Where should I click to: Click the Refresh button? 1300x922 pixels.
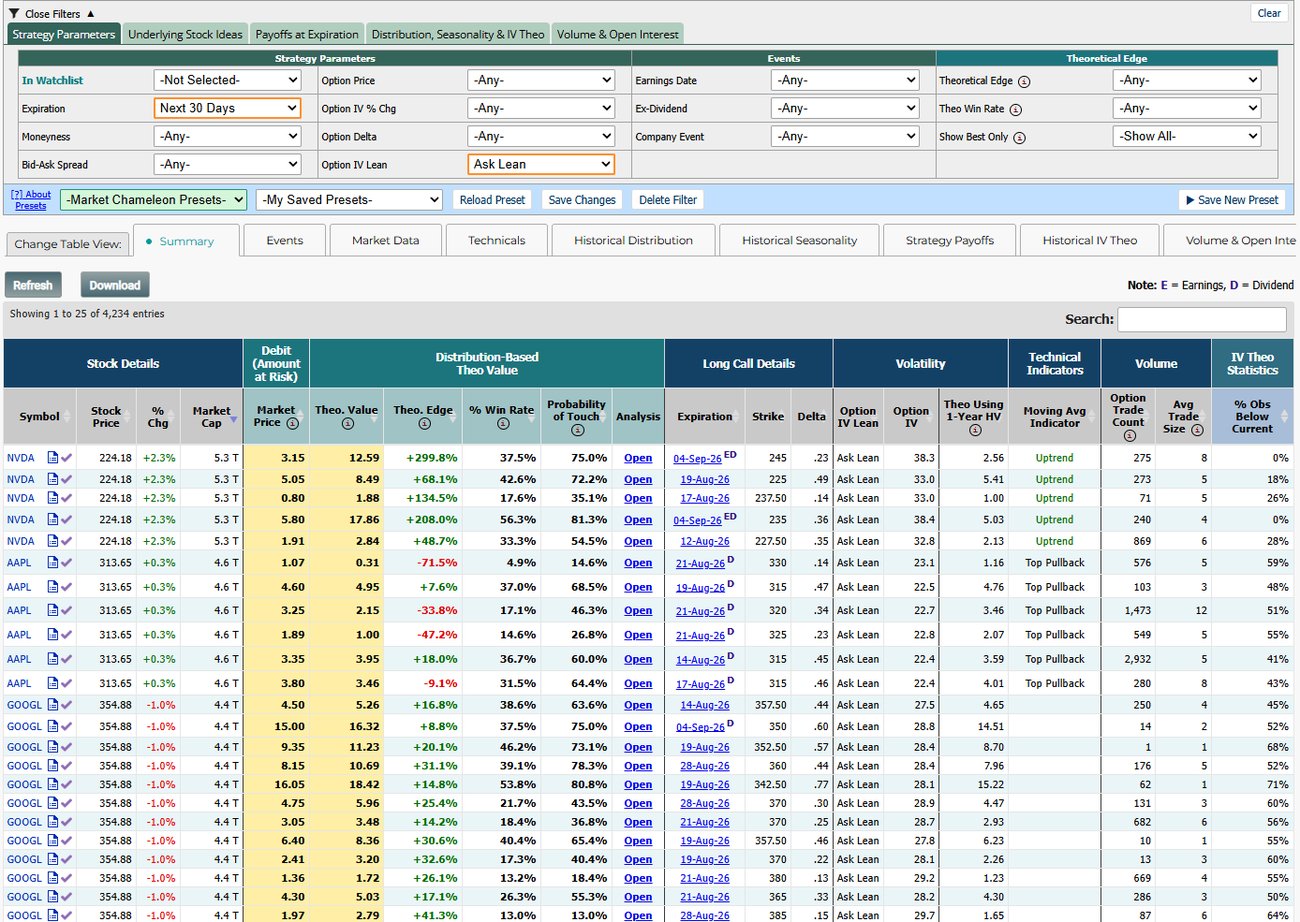point(32,285)
